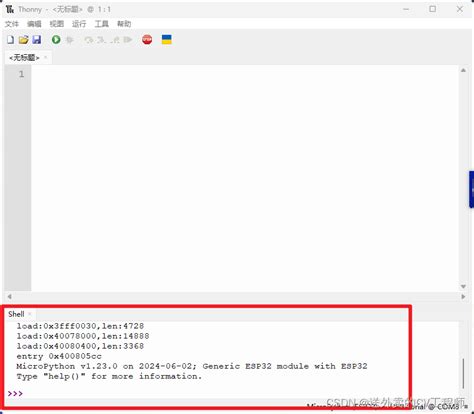Click the Step out debug icon
474x414 pixels.
coord(115,40)
